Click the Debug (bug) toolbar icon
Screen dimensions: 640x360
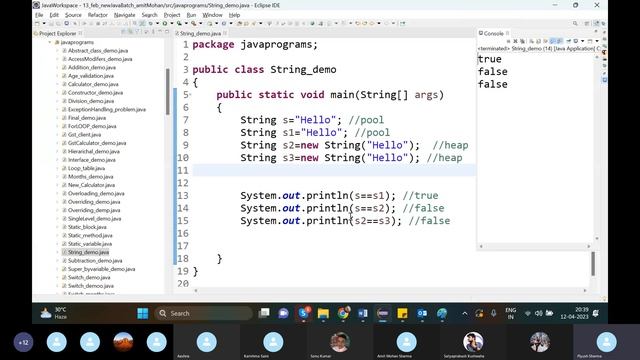(150, 23)
